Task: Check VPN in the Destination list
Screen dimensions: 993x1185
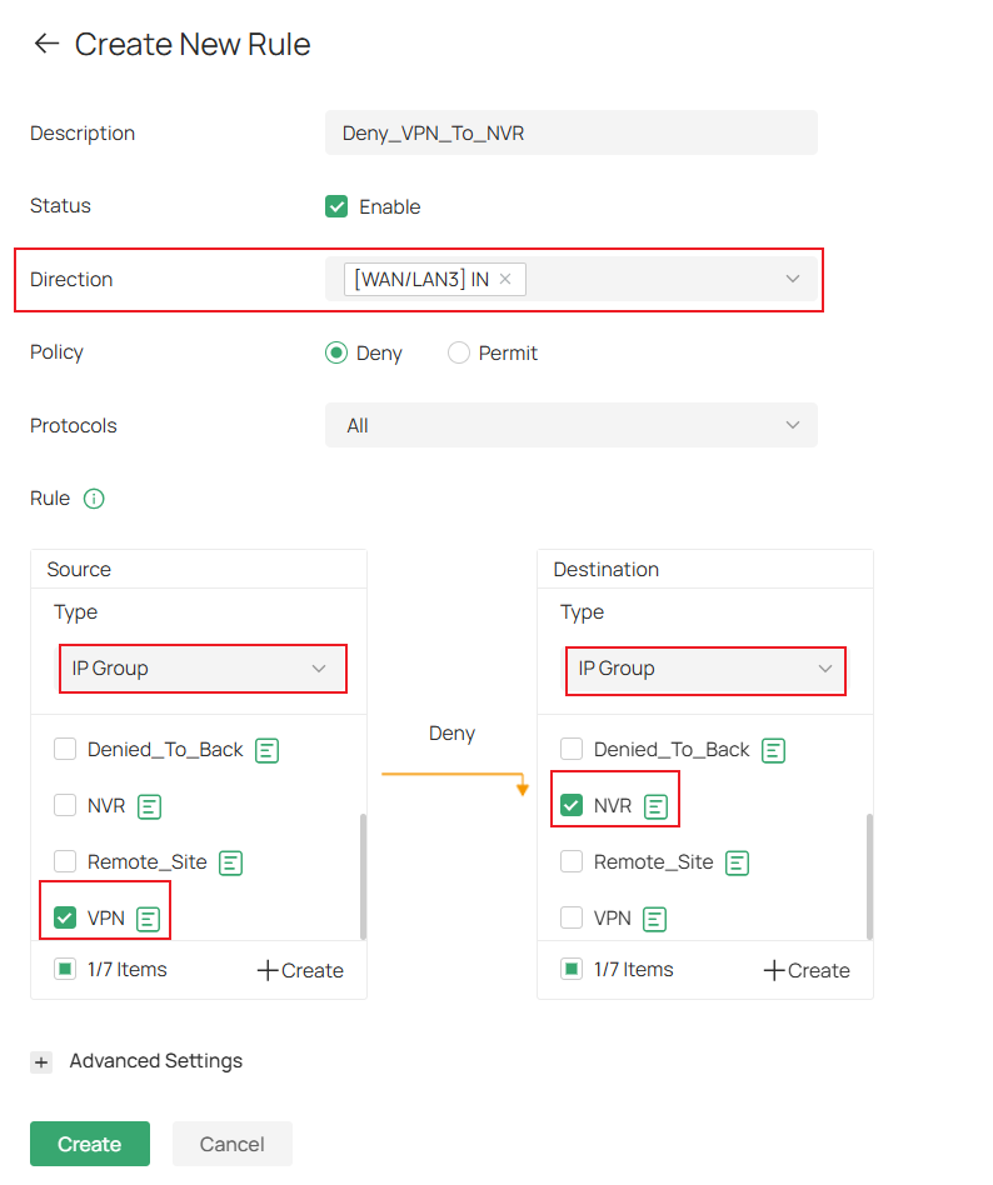Action: (x=571, y=917)
